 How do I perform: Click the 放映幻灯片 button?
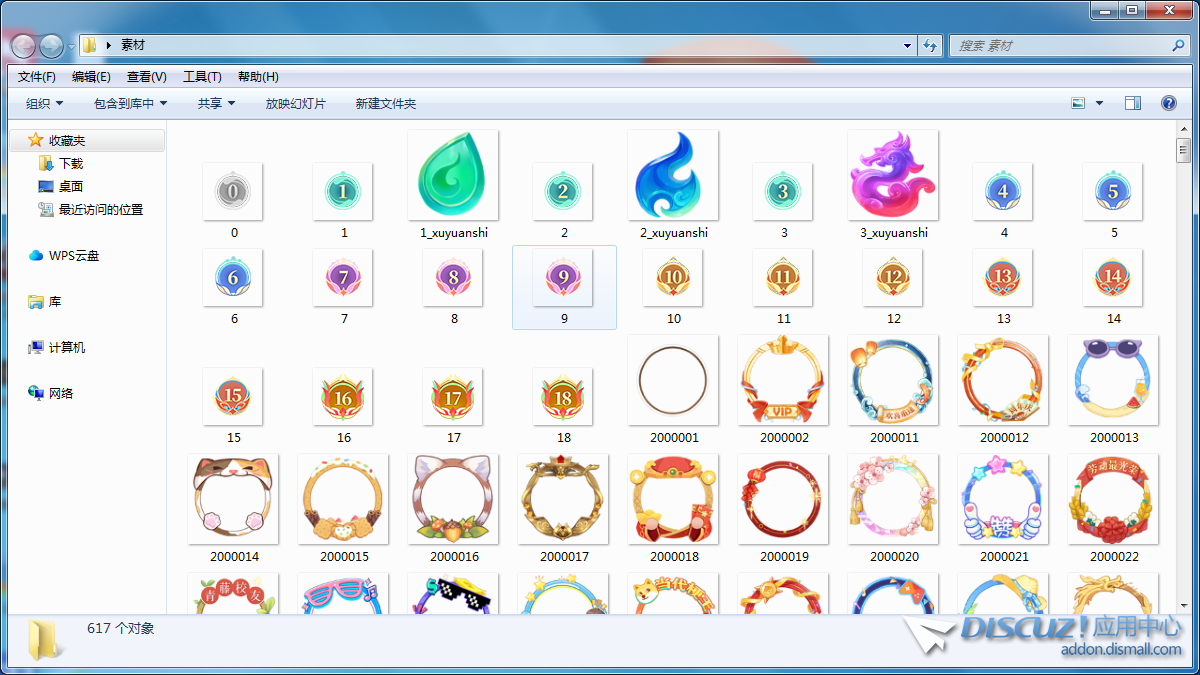coord(295,103)
